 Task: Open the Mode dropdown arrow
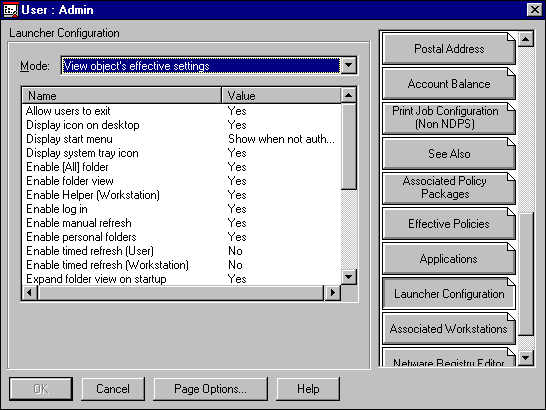point(349,65)
